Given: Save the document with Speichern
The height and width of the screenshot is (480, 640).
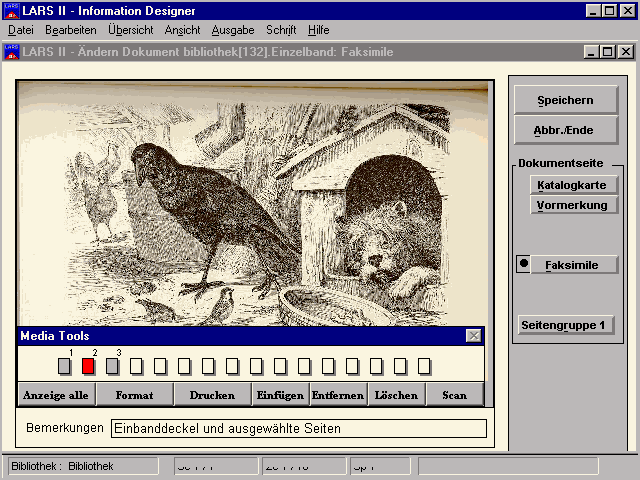Looking at the screenshot, I should point(566,100).
